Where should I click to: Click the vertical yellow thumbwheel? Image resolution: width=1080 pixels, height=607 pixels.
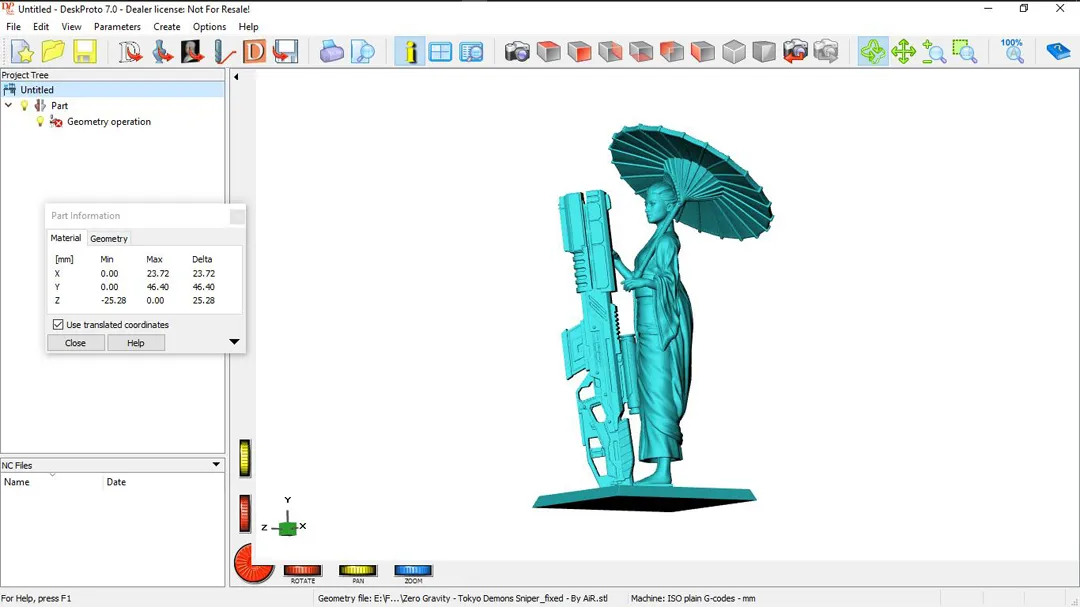[x=245, y=458]
